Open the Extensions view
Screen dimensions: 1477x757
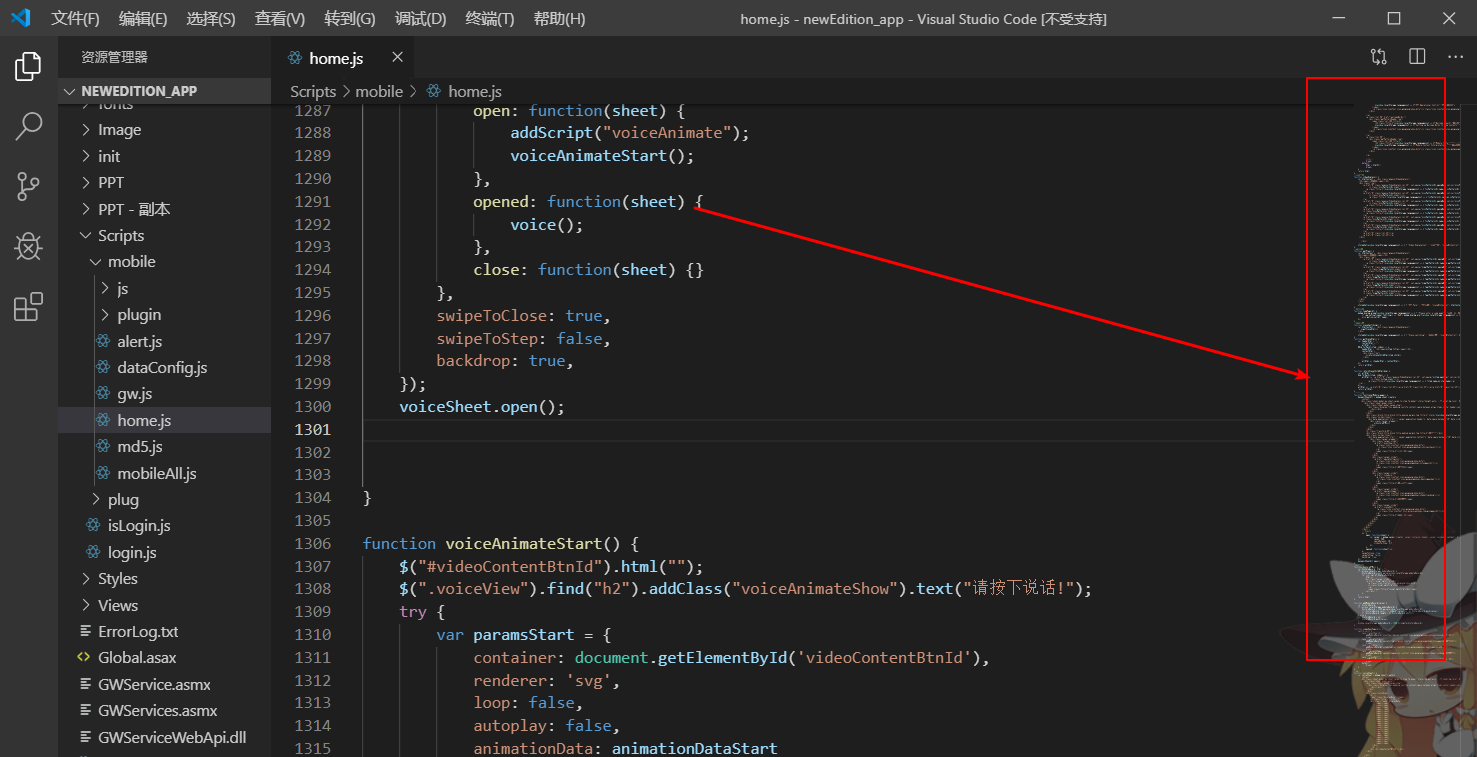(28, 307)
